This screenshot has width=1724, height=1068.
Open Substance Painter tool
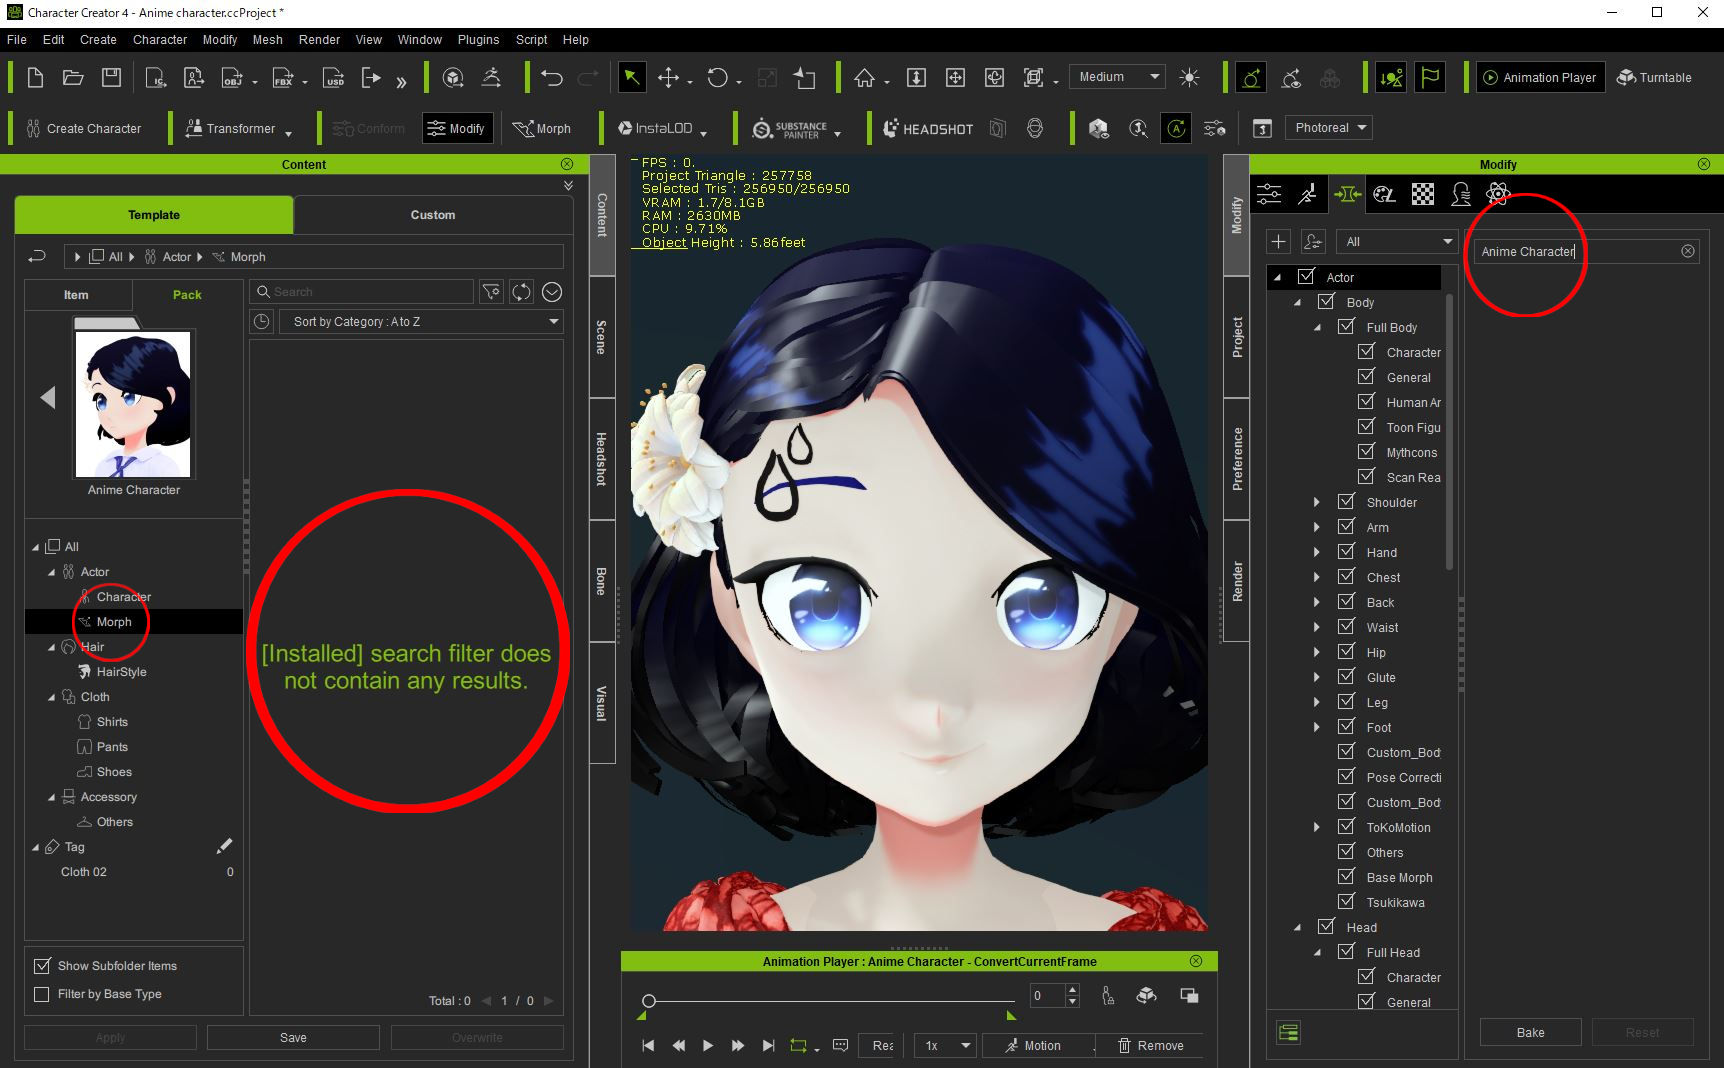[x=790, y=129]
